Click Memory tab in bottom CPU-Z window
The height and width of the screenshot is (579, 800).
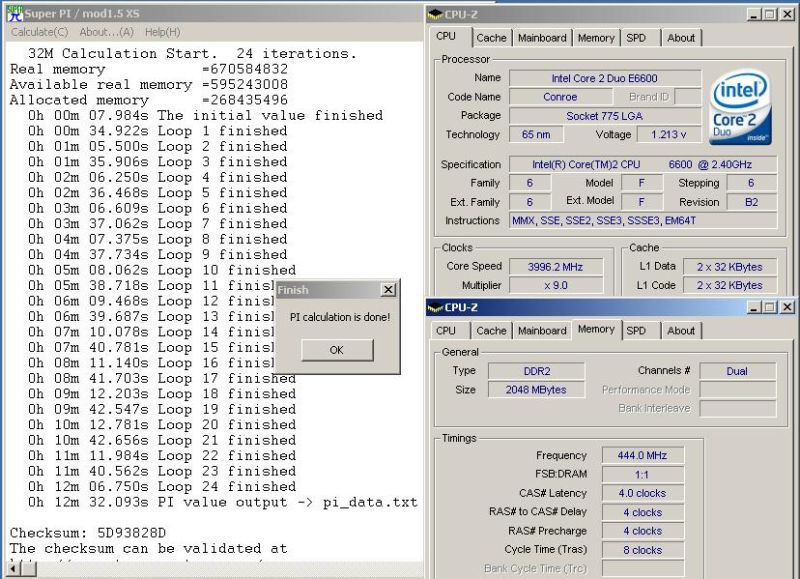click(596, 329)
